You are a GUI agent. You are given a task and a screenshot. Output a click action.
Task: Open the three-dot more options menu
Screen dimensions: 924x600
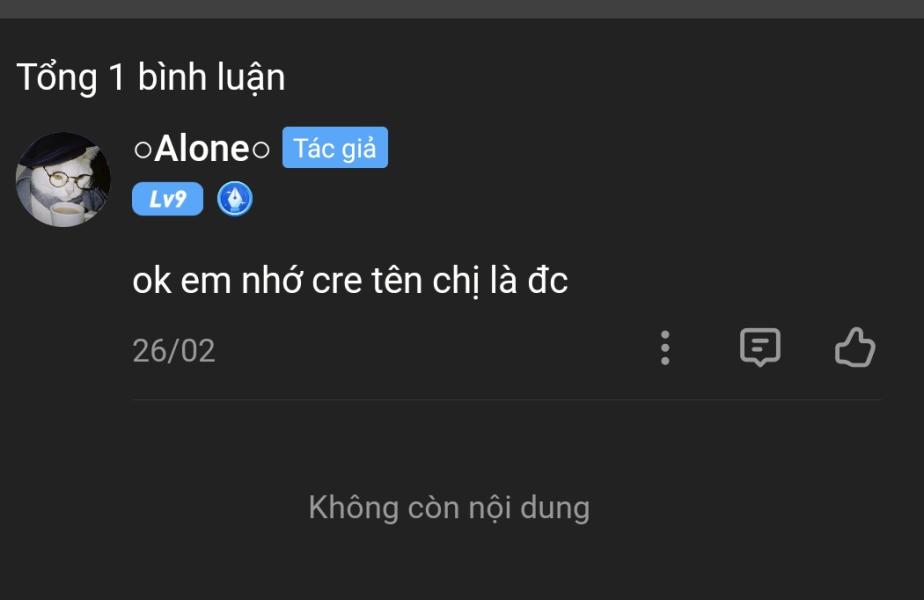click(665, 348)
